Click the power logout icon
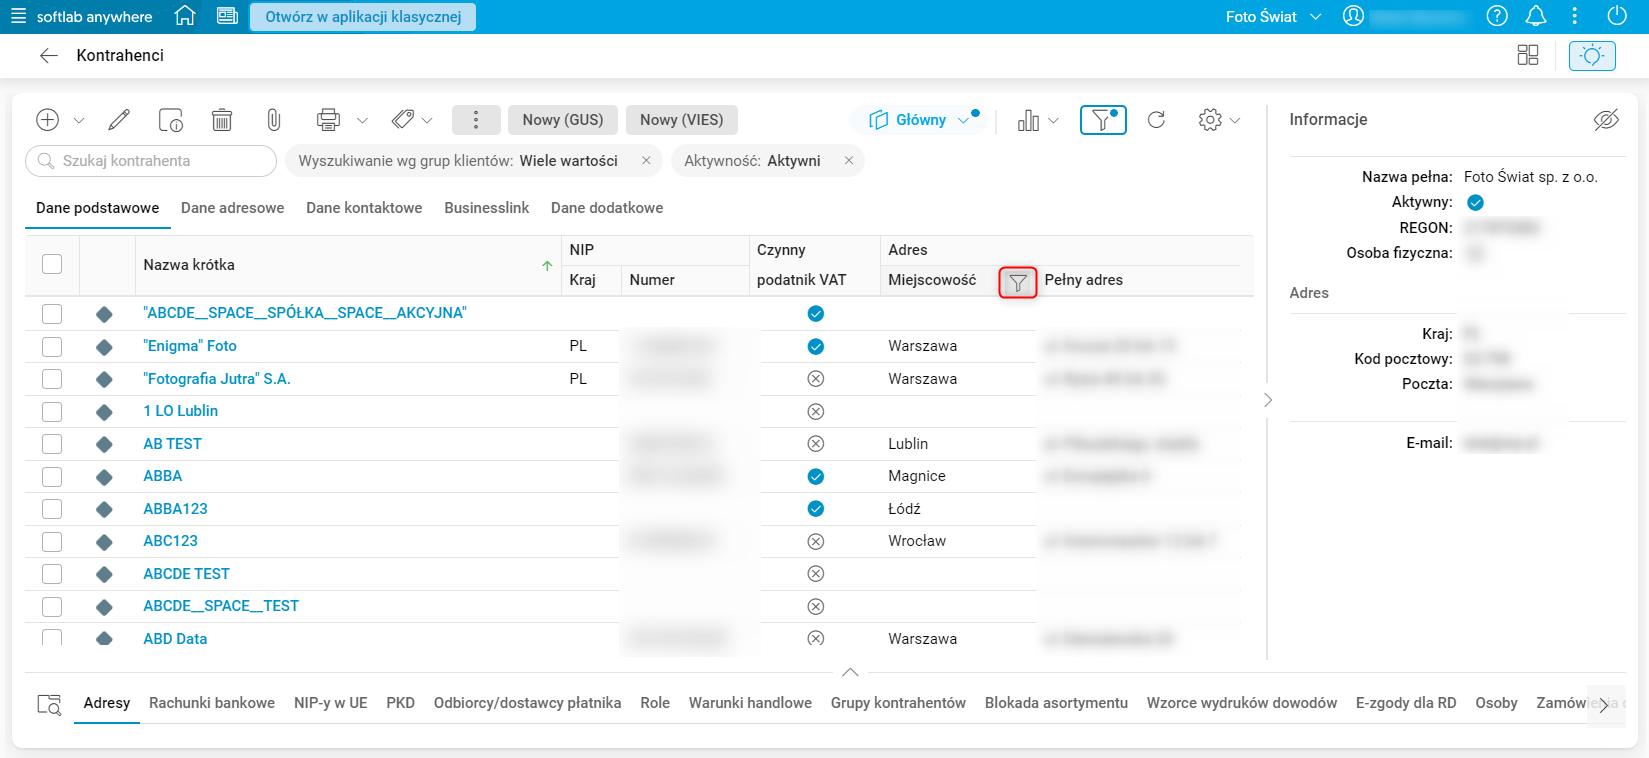The width and height of the screenshot is (1649, 758). [x=1617, y=16]
